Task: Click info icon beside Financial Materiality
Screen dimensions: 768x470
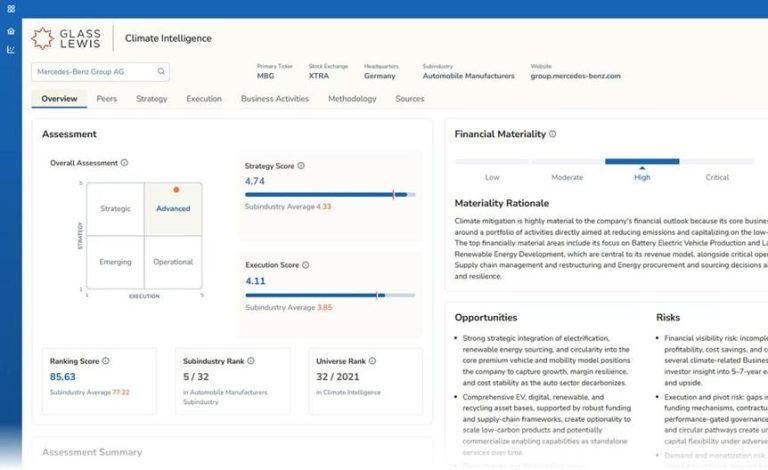Action: 552,134
